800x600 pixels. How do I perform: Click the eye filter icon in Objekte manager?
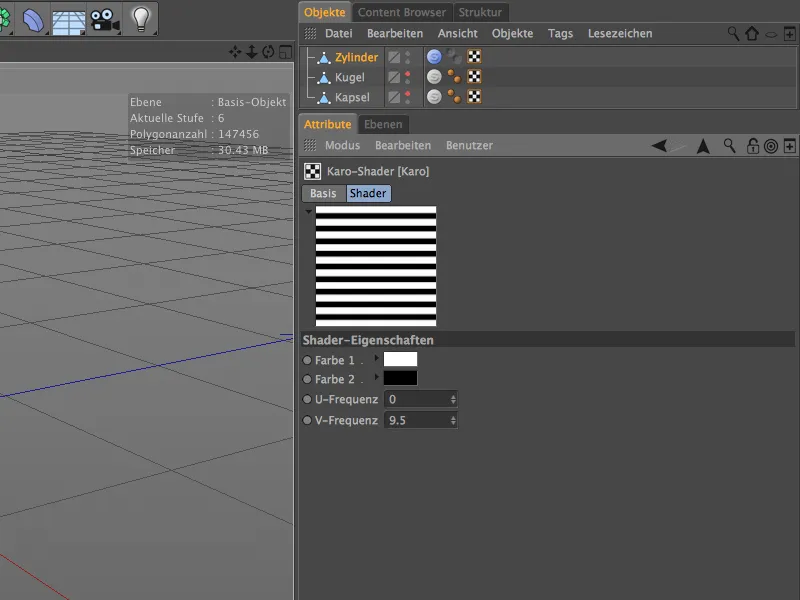coord(771,35)
